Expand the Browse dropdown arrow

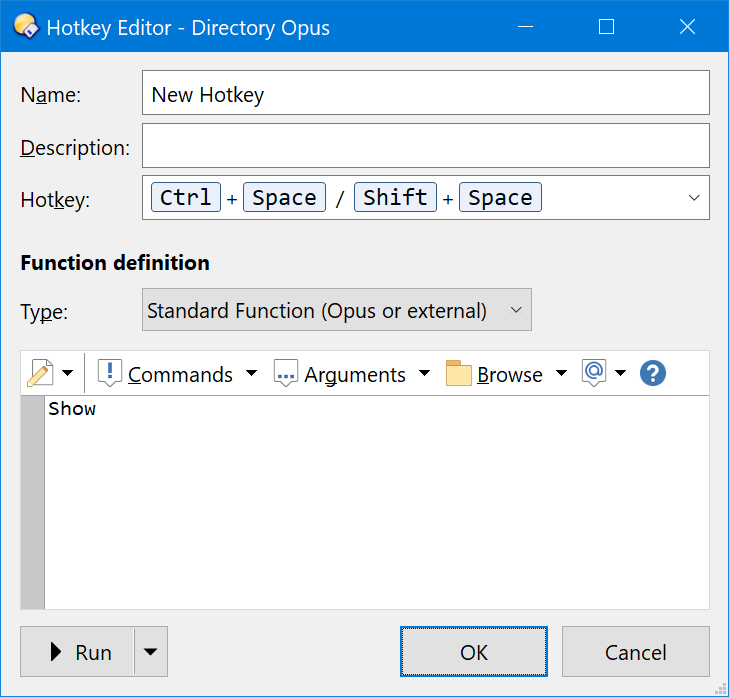562,373
